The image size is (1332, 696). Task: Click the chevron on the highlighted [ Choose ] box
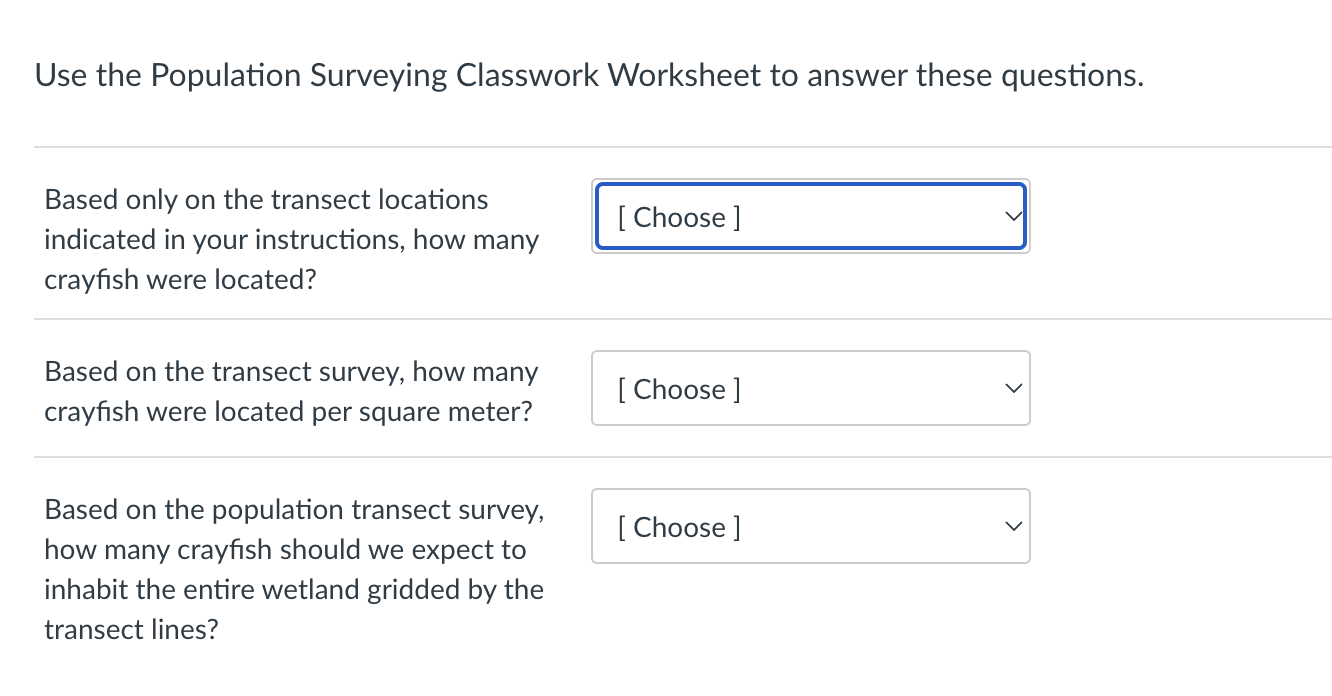[1012, 216]
